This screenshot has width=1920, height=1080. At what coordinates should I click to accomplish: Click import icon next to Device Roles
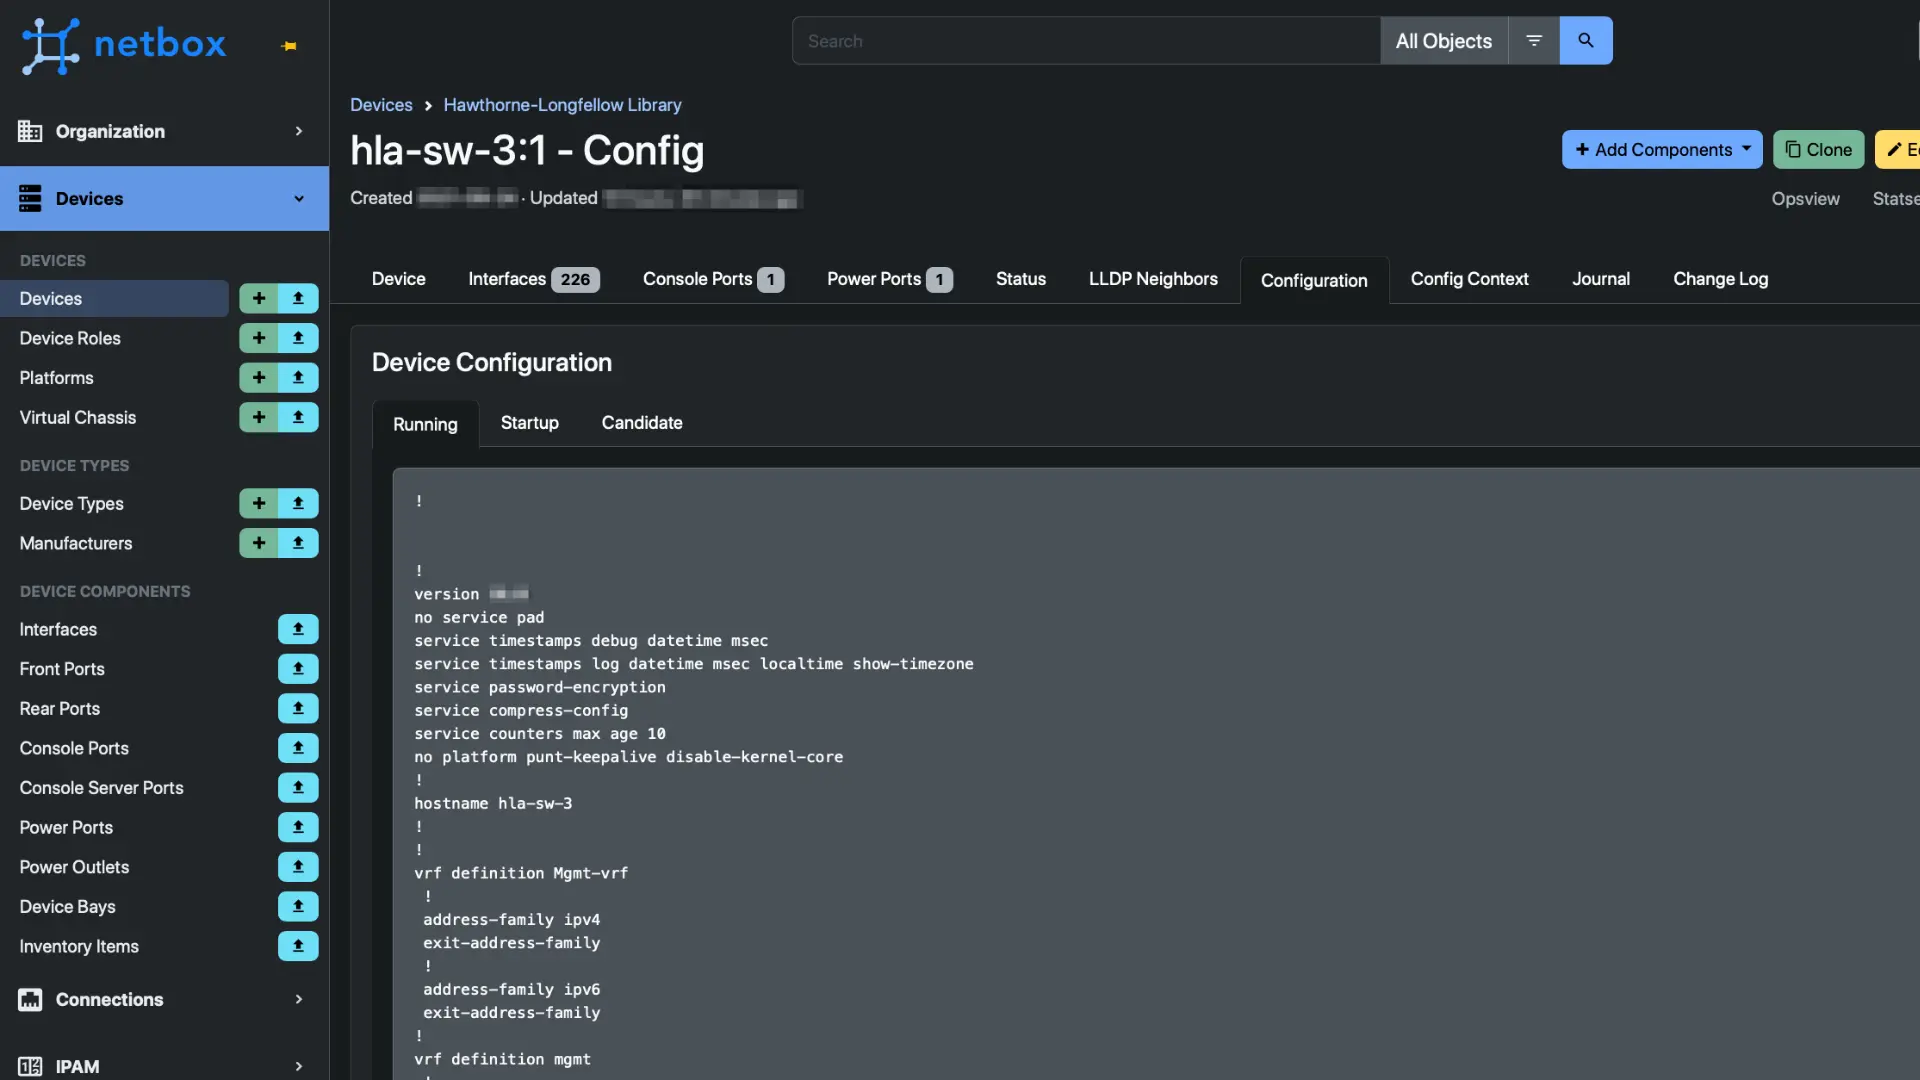point(298,338)
